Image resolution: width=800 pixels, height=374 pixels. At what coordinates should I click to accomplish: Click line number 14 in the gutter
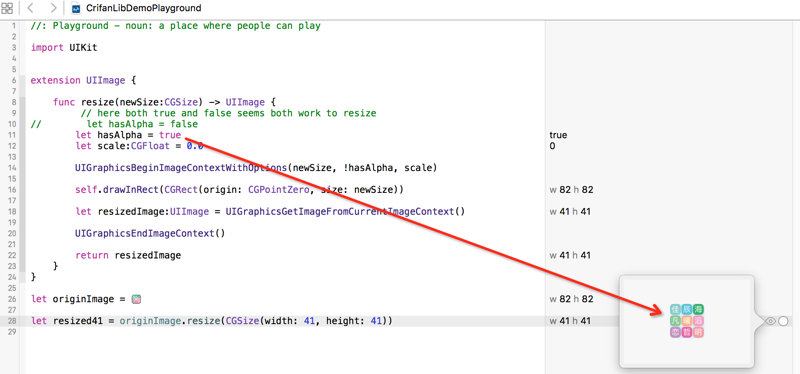(x=12, y=167)
